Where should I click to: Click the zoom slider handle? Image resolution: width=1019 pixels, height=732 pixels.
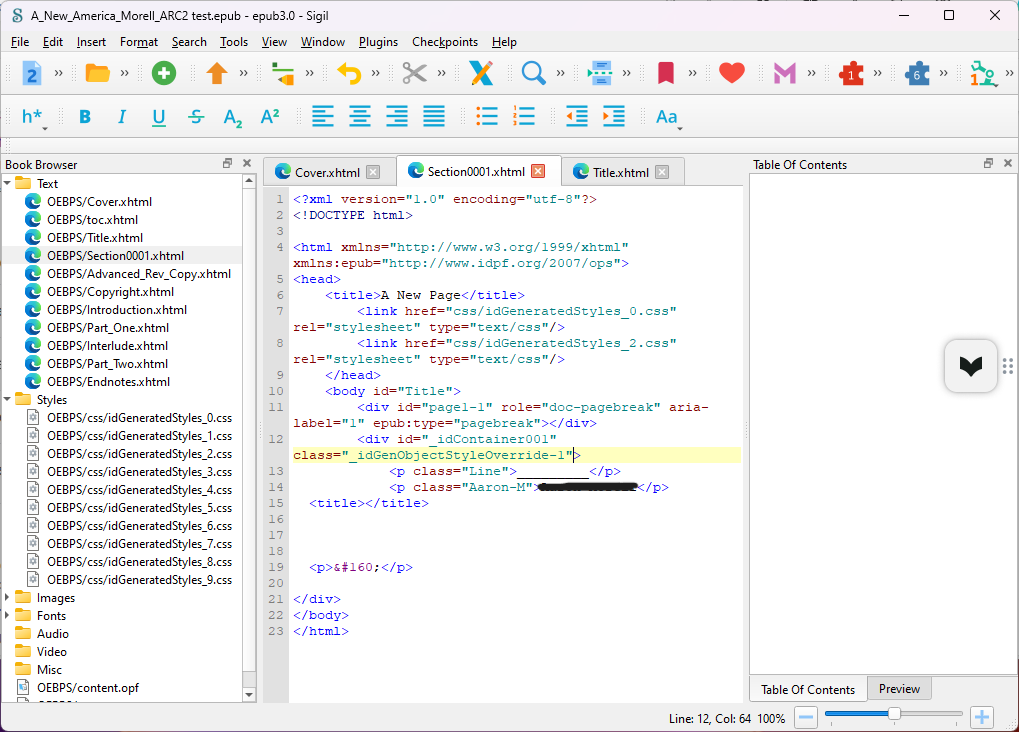(894, 714)
